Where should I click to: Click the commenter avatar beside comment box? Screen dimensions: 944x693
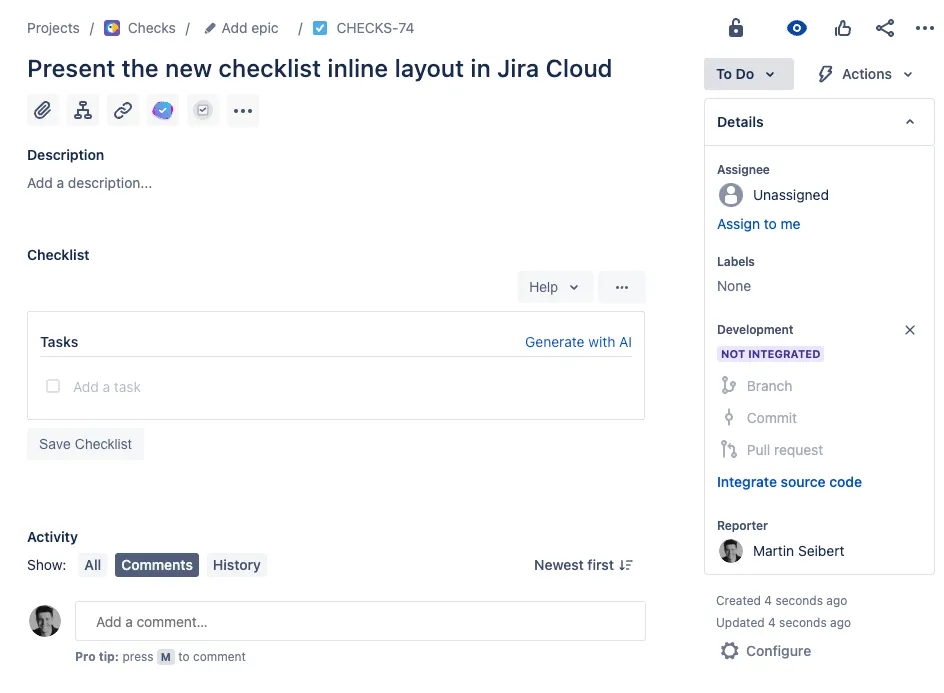(45, 621)
